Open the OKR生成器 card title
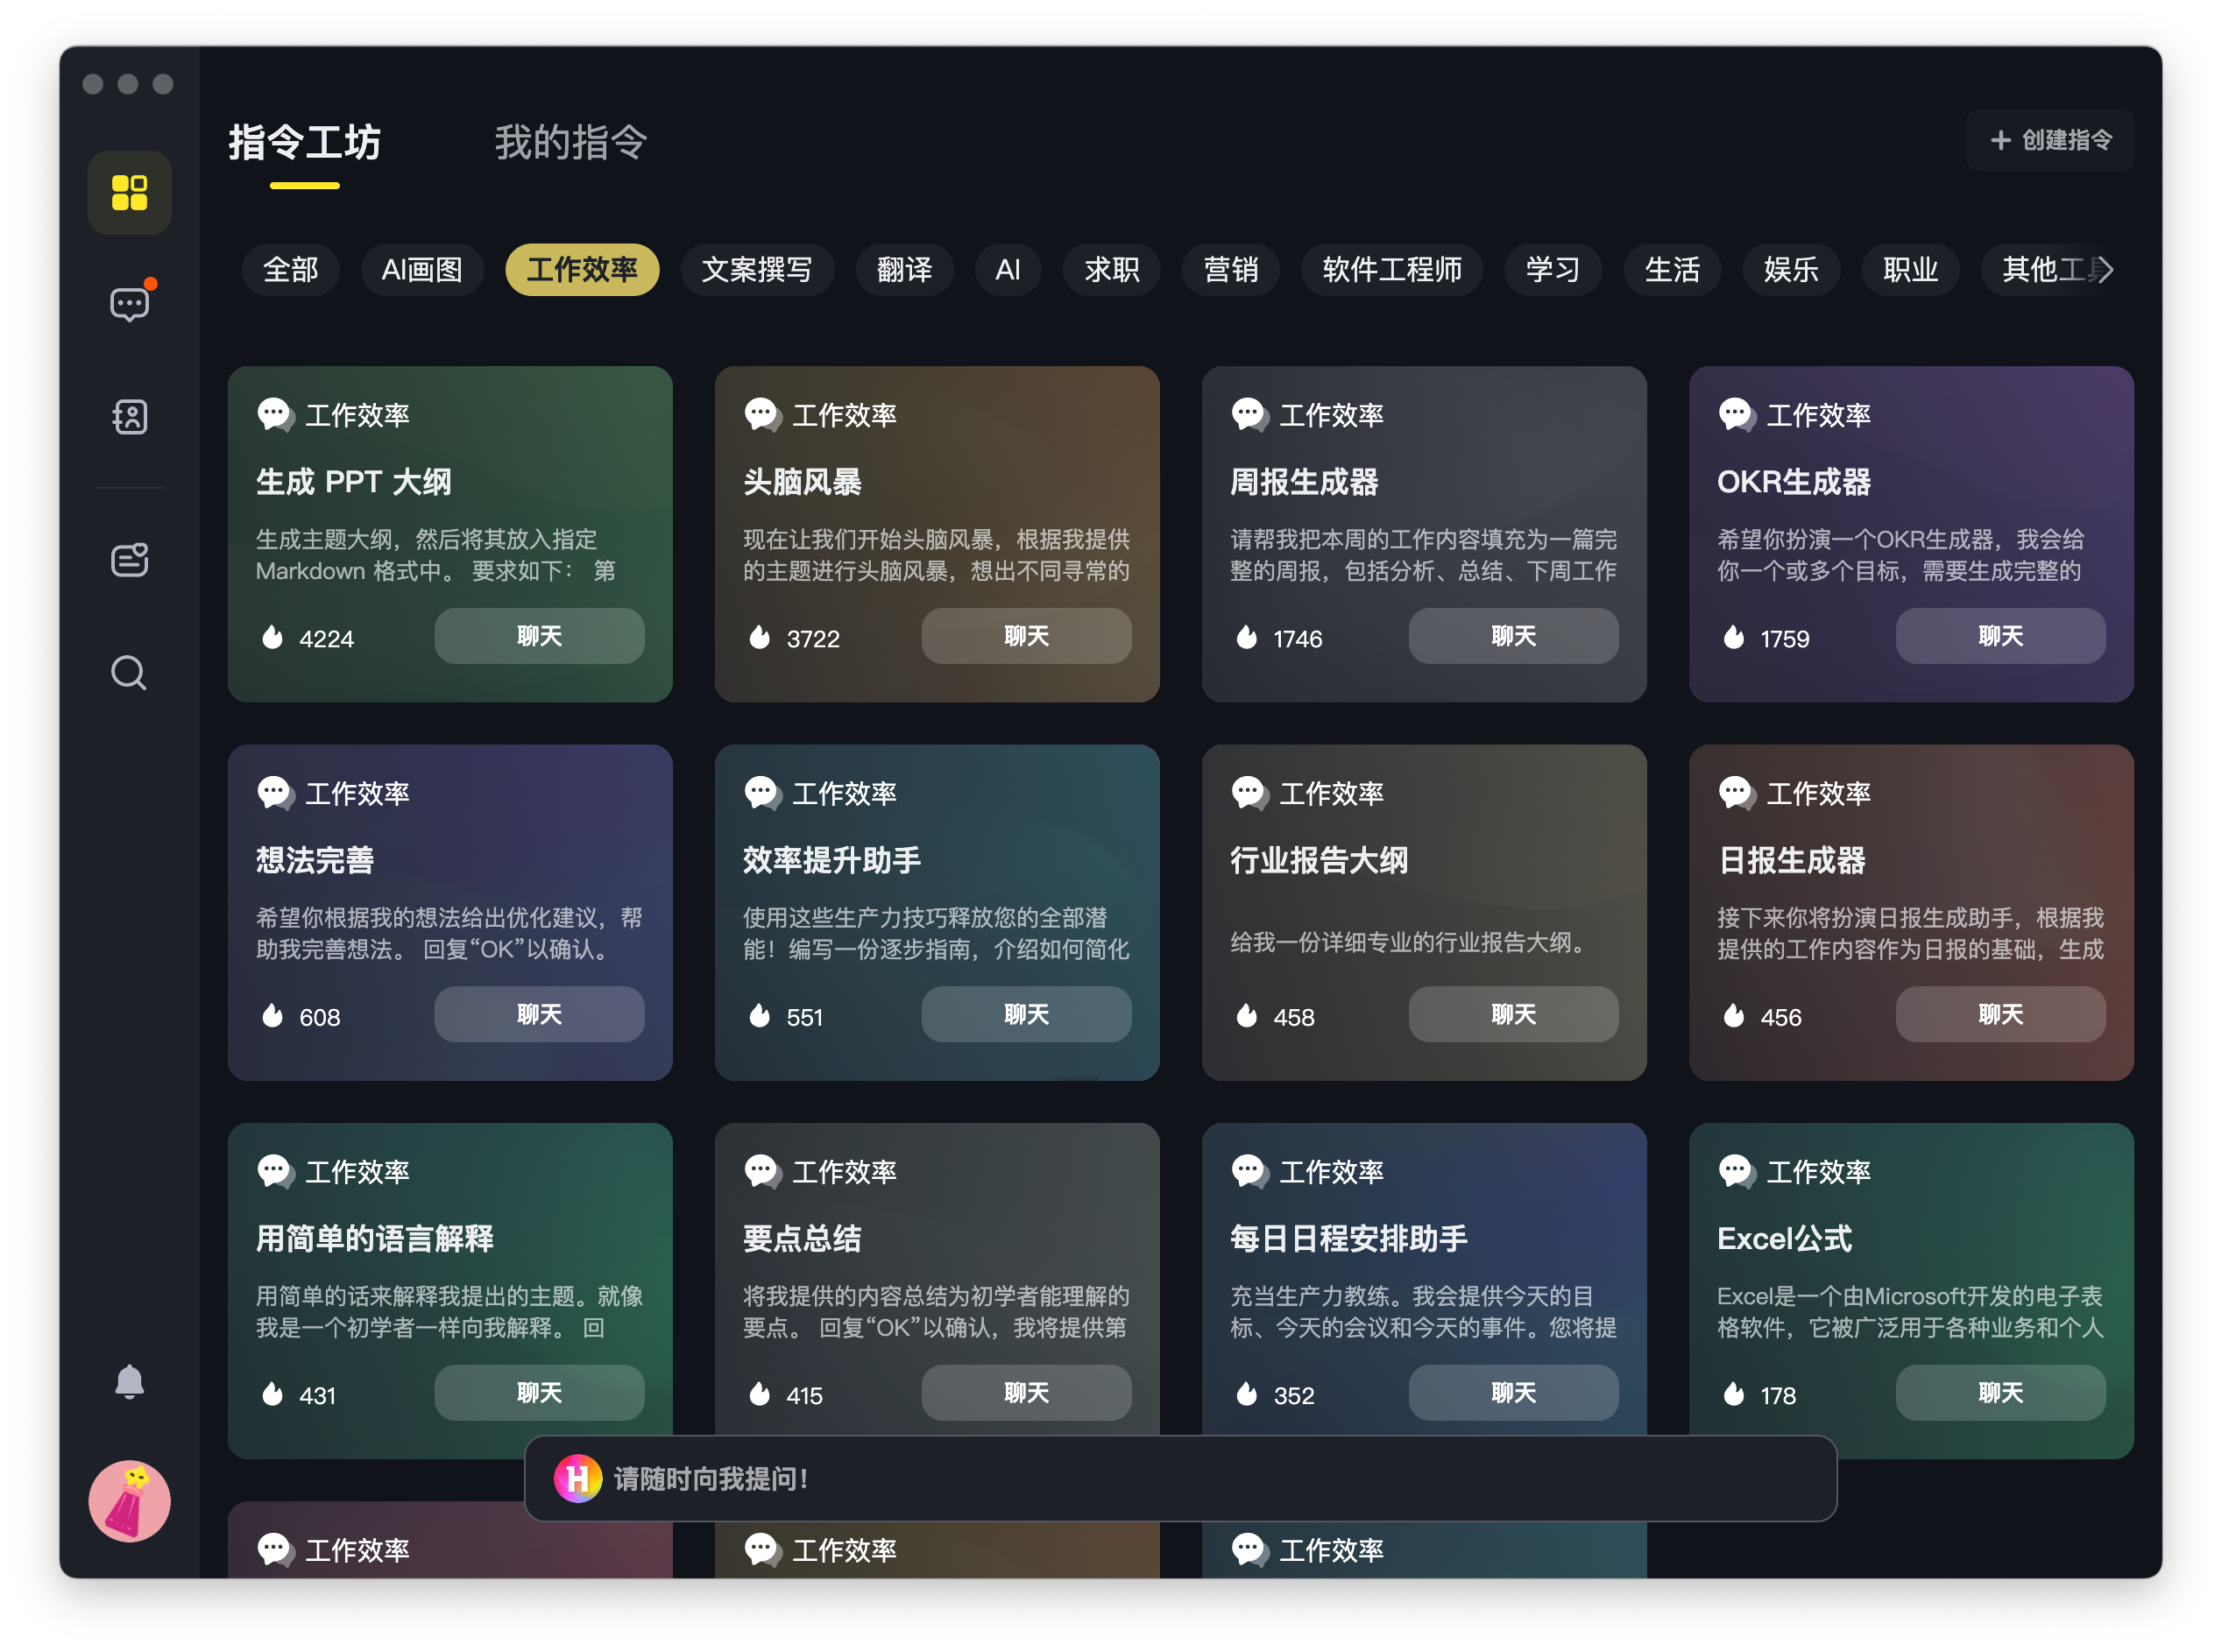This screenshot has height=1652, width=2222. tap(1793, 482)
